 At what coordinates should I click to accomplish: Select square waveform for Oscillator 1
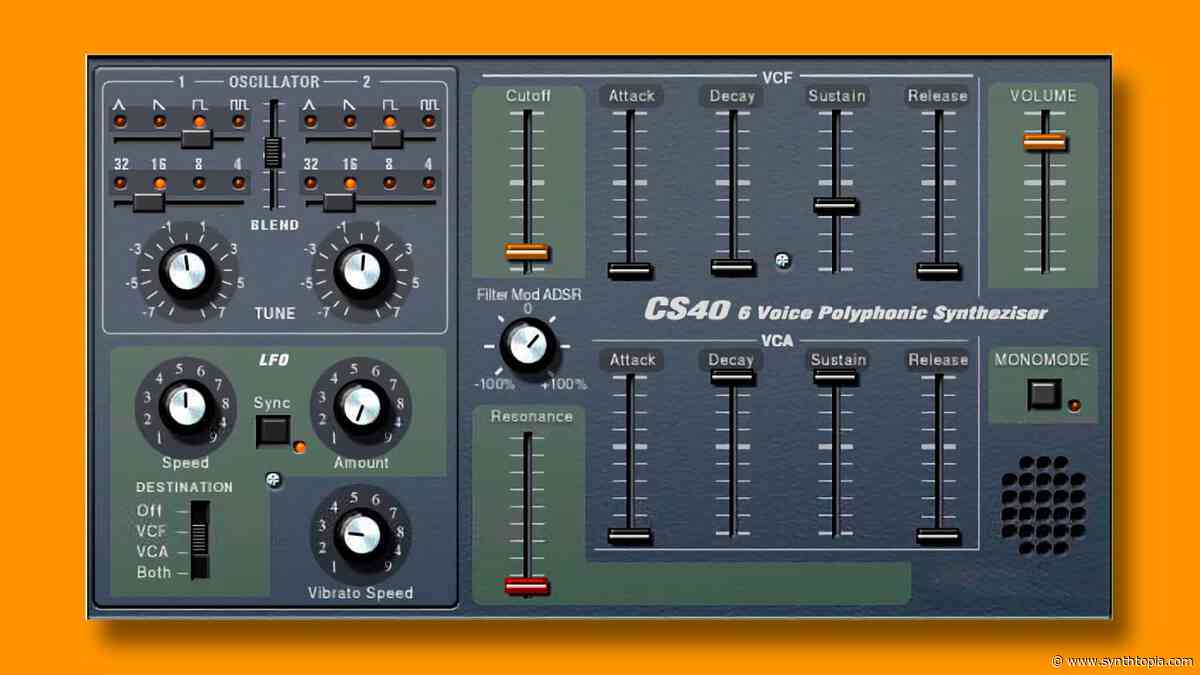(x=199, y=121)
